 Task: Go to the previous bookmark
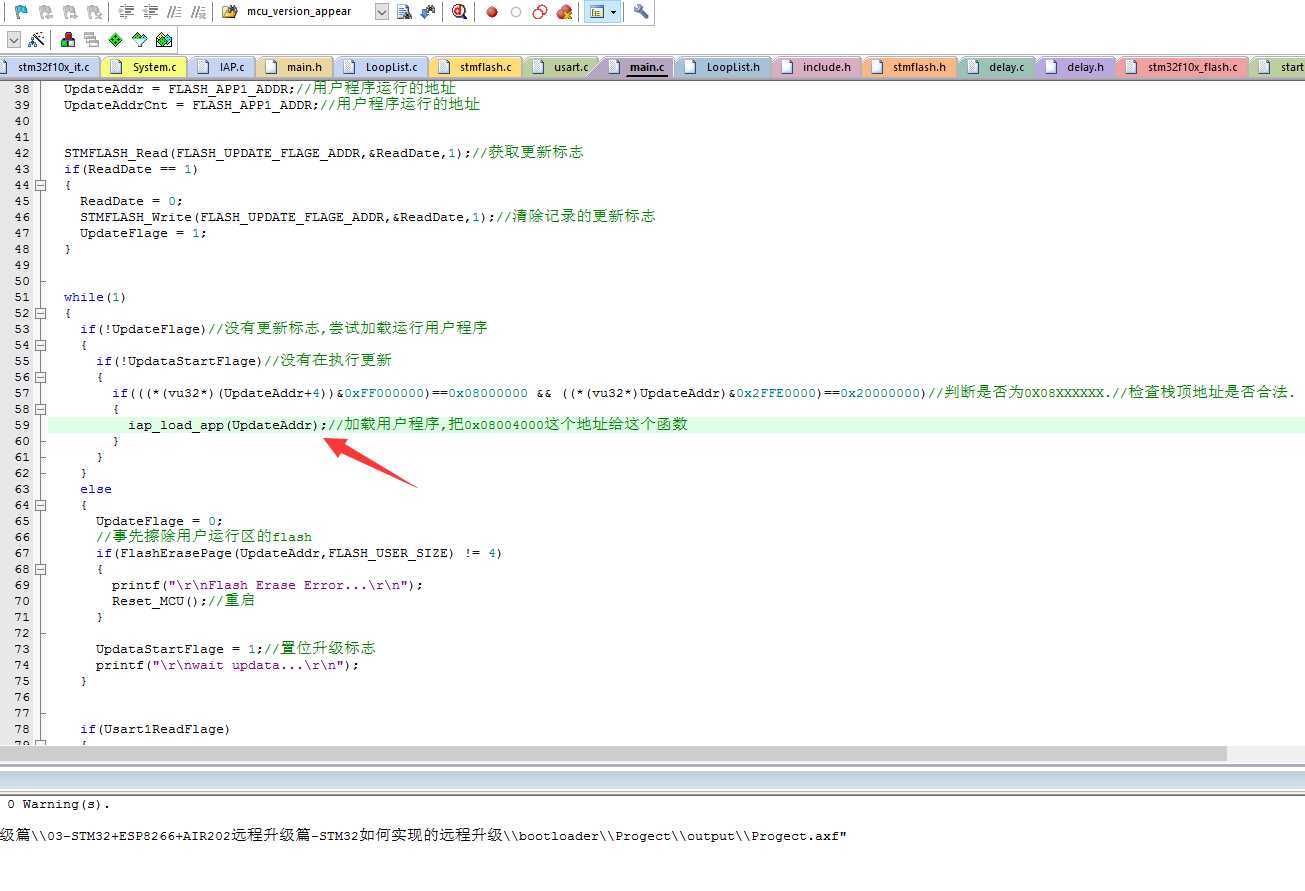tap(45, 12)
